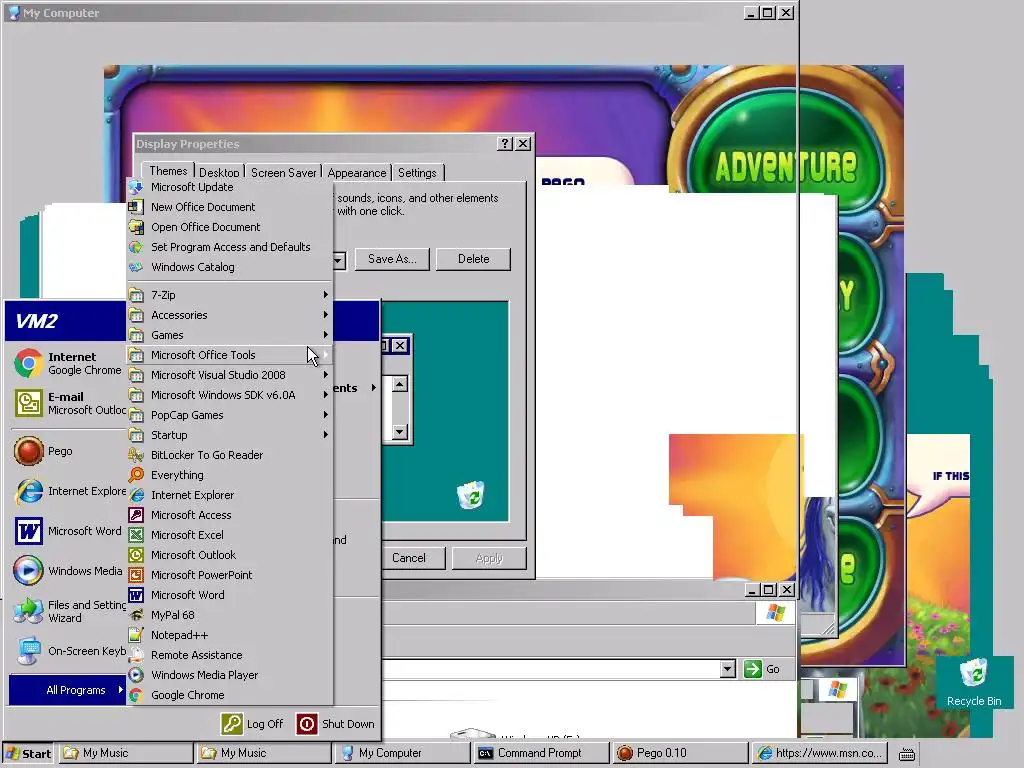Click Log Off button

tap(252, 724)
